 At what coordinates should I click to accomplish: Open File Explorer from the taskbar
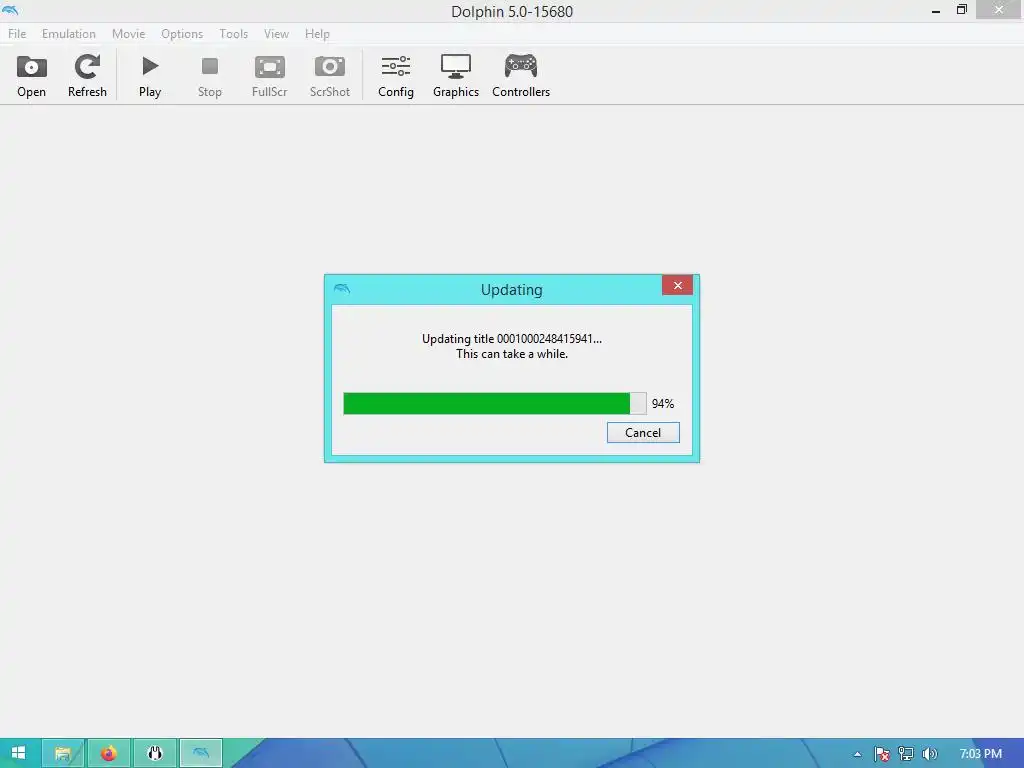pos(63,753)
